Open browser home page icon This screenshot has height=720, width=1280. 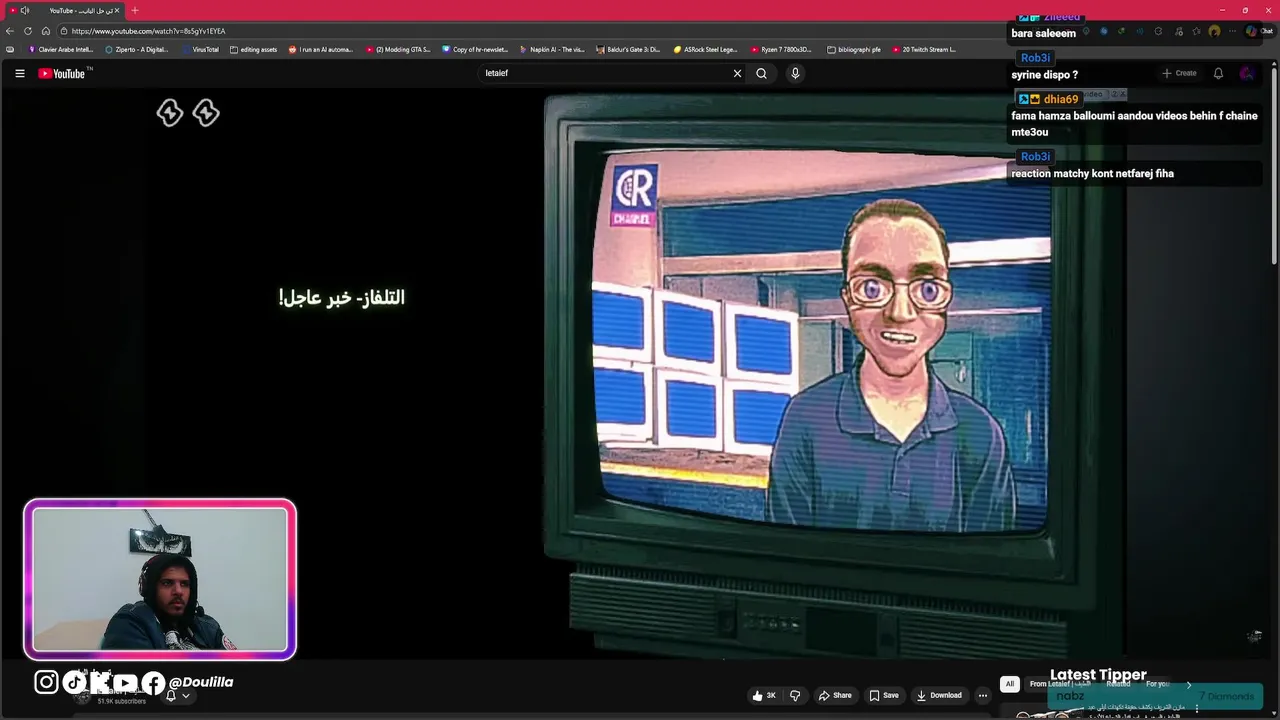click(x=45, y=31)
